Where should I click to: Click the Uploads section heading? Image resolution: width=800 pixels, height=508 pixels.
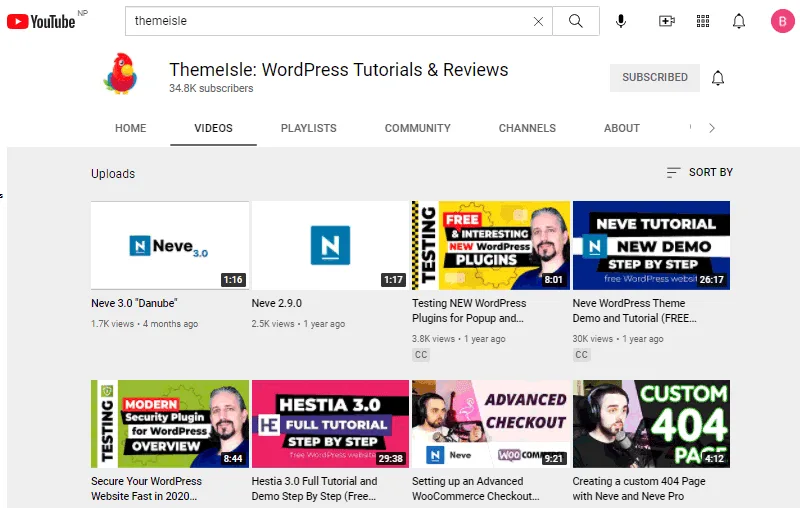click(113, 173)
